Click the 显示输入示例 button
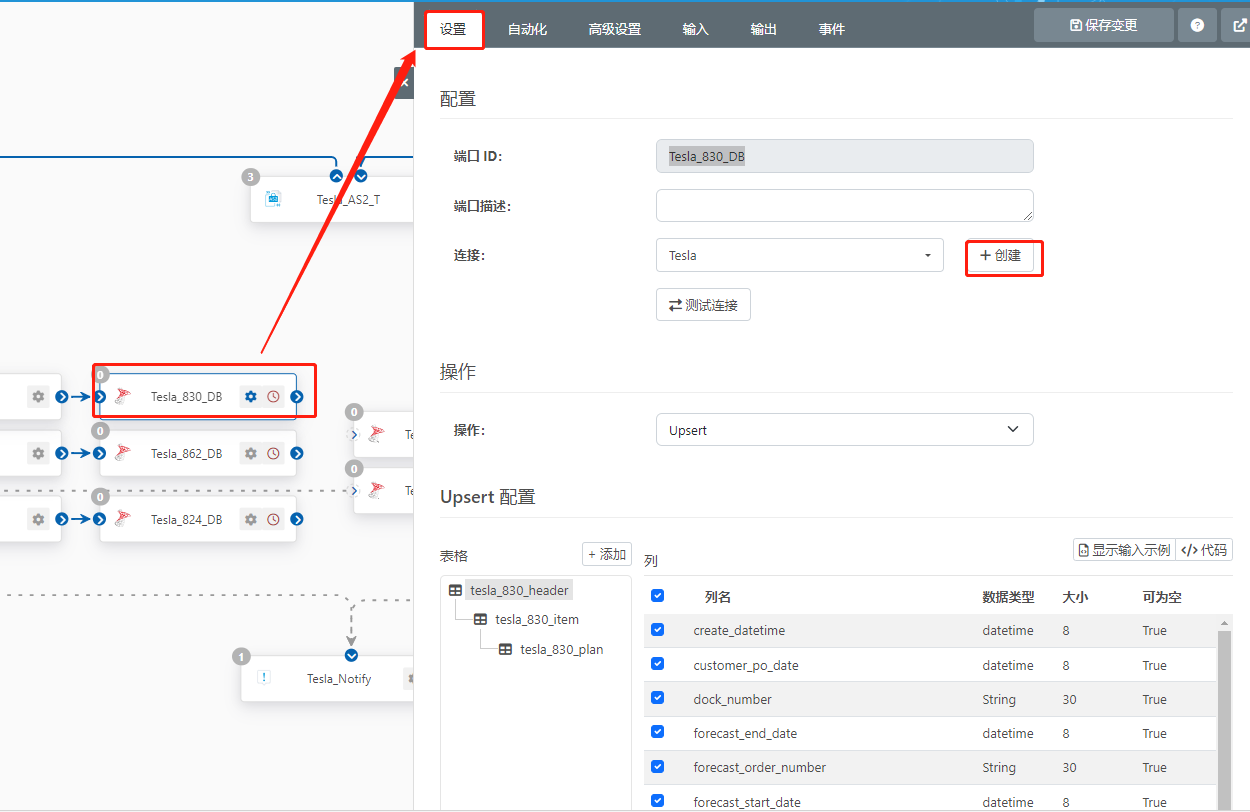 pyautogui.click(x=1124, y=550)
